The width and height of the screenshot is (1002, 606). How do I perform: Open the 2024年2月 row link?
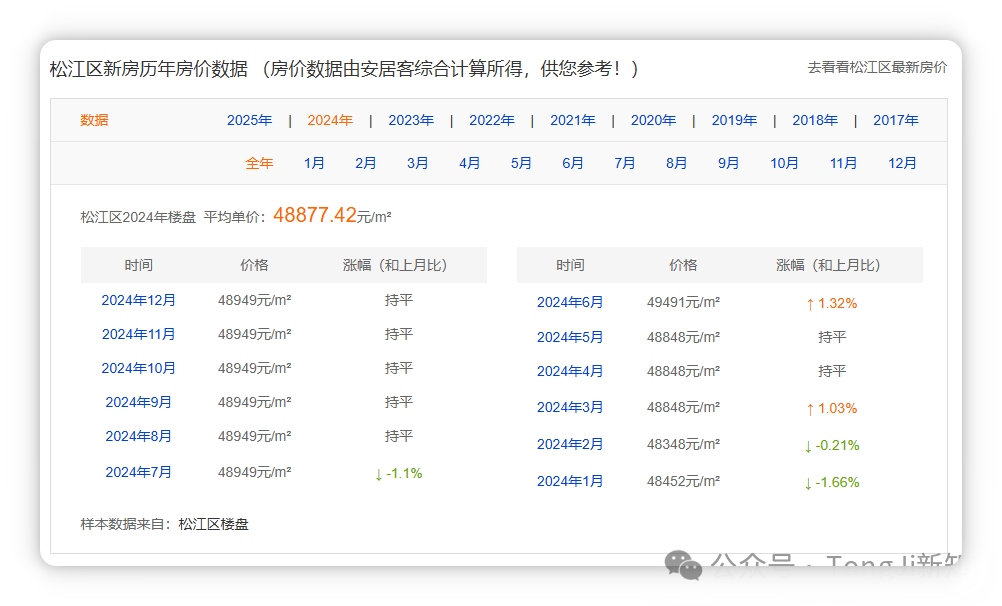pyautogui.click(x=569, y=444)
